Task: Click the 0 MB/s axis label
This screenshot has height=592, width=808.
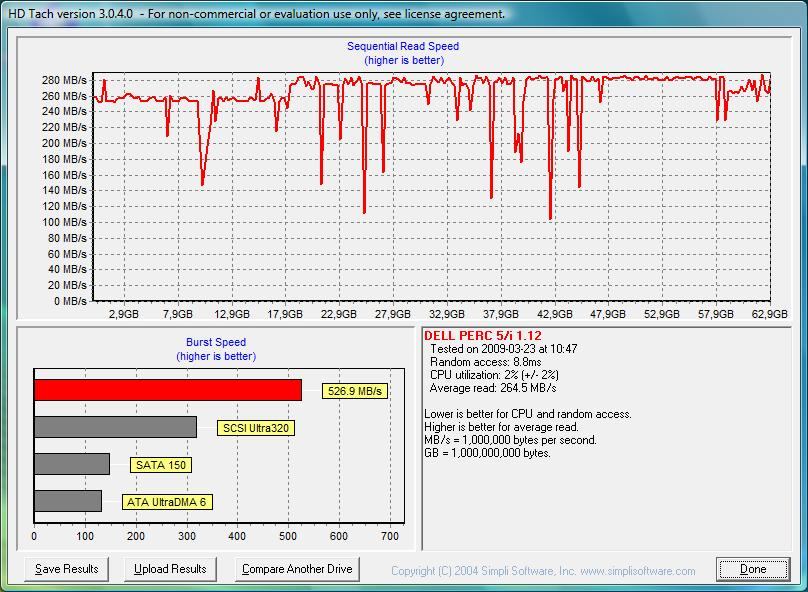Action: 70,301
